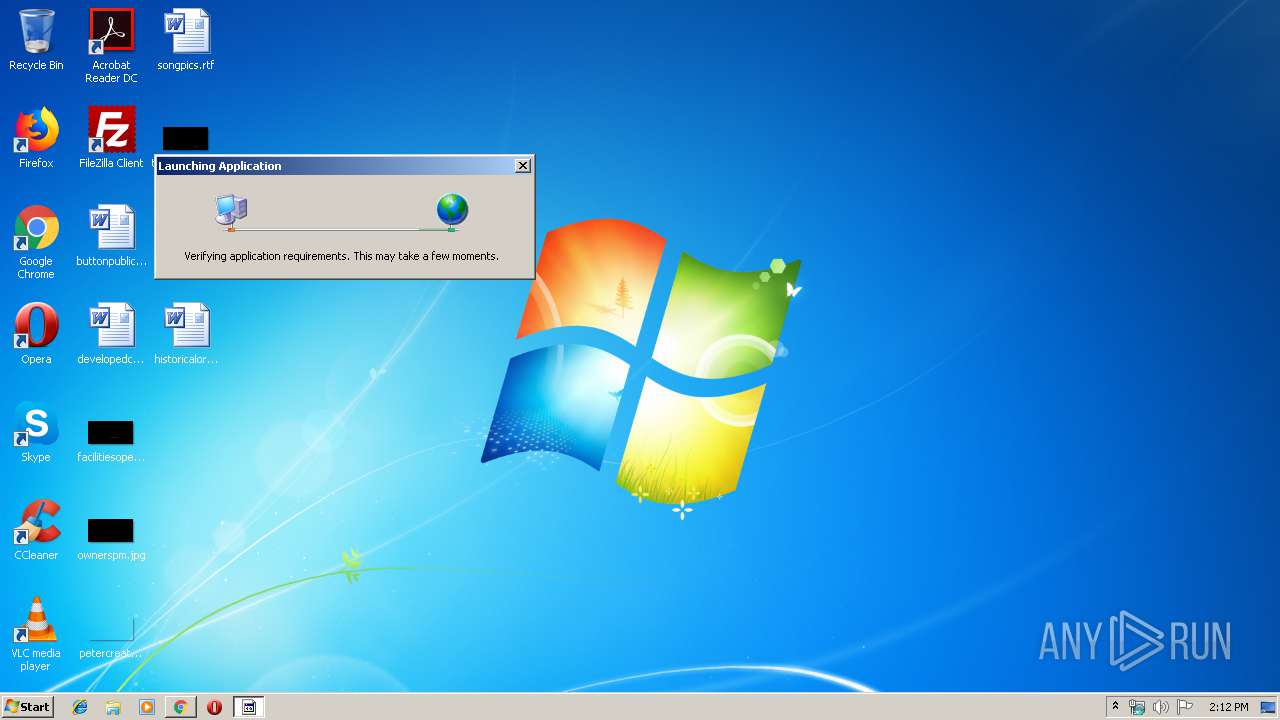The height and width of the screenshot is (720, 1280).
Task: Click the Show desktop button
Action: (1269, 707)
